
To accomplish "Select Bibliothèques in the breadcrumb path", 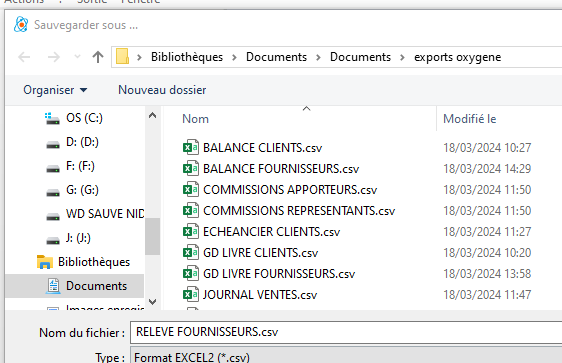I will [x=187, y=57].
